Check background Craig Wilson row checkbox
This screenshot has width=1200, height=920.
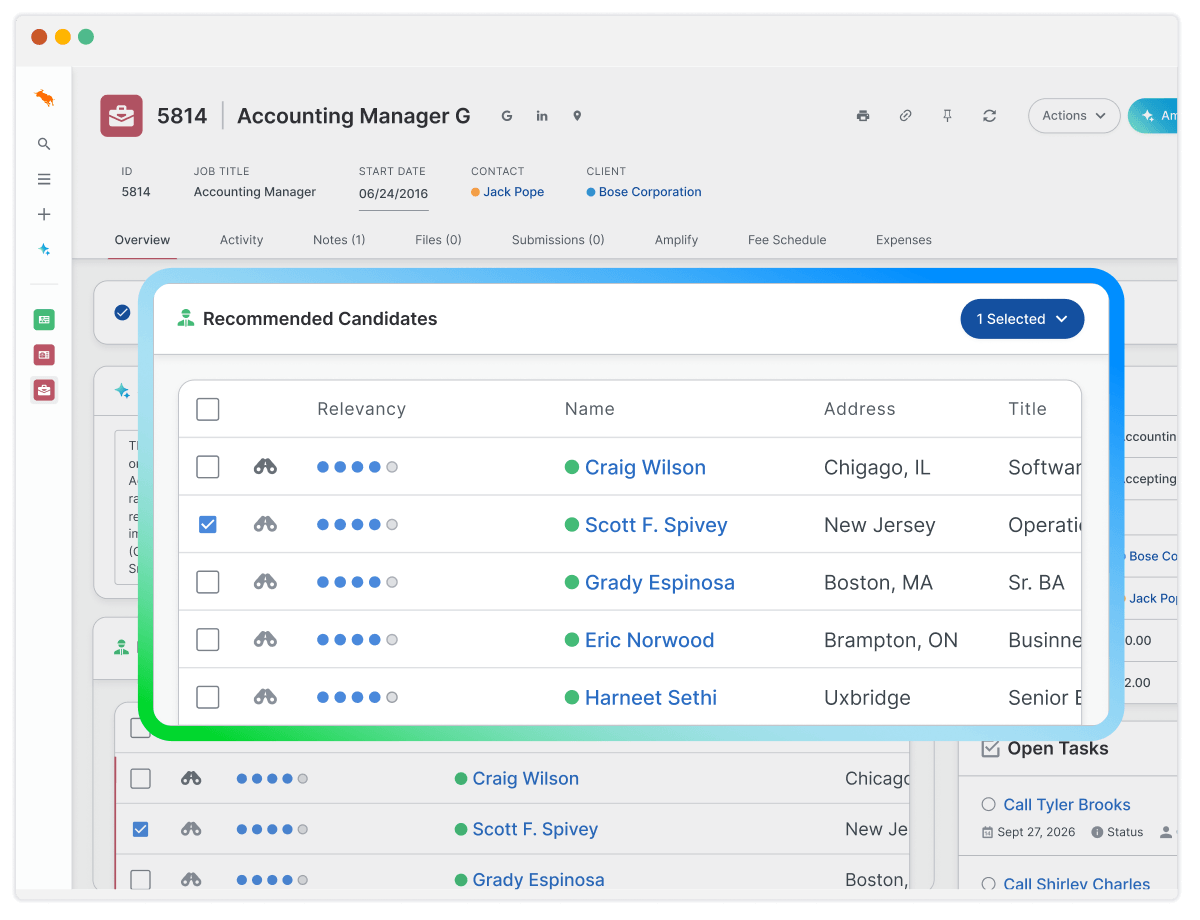click(x=141, y=778)
